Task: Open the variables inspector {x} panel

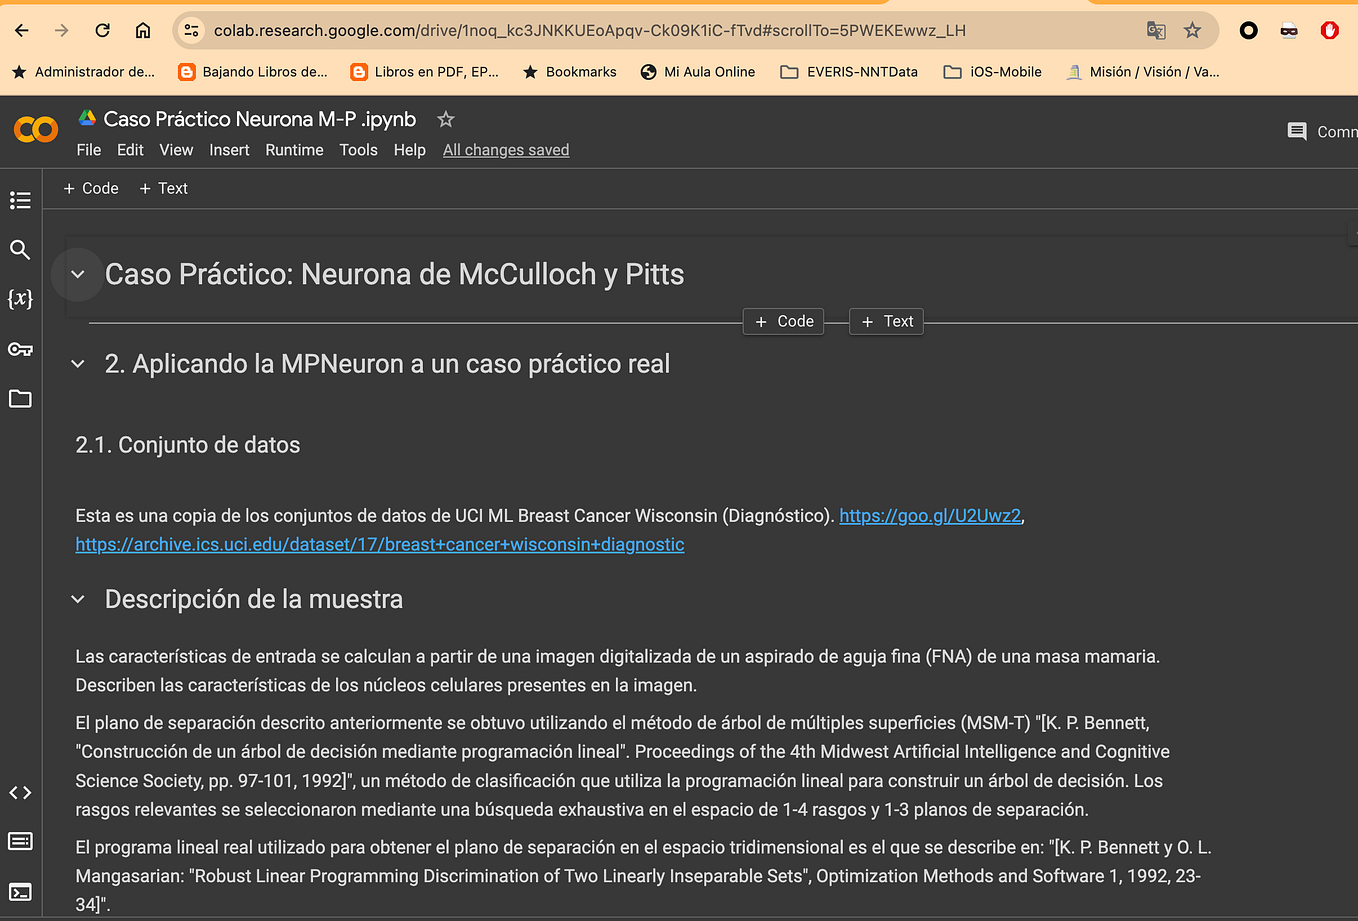Action: (x=20, y=298)
